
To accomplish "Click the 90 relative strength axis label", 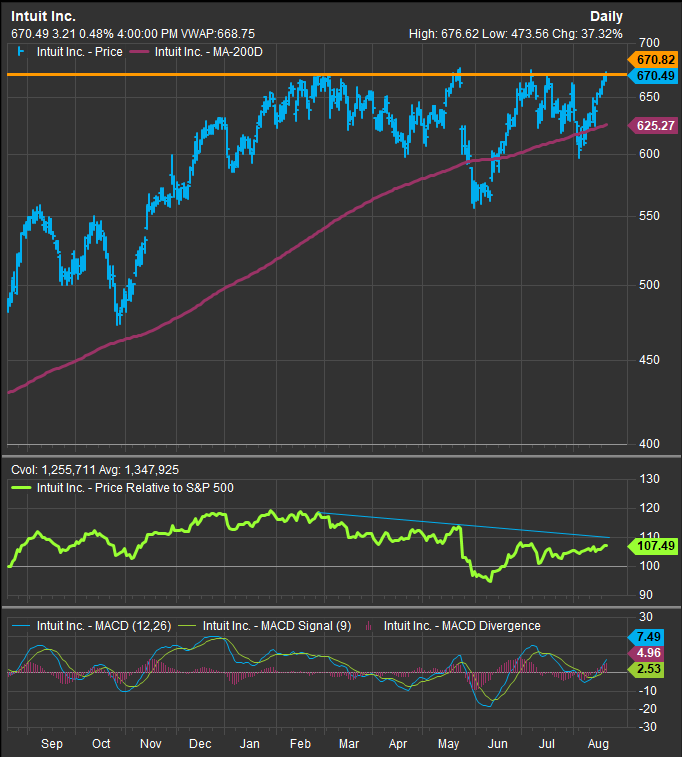I will point(646,595).
